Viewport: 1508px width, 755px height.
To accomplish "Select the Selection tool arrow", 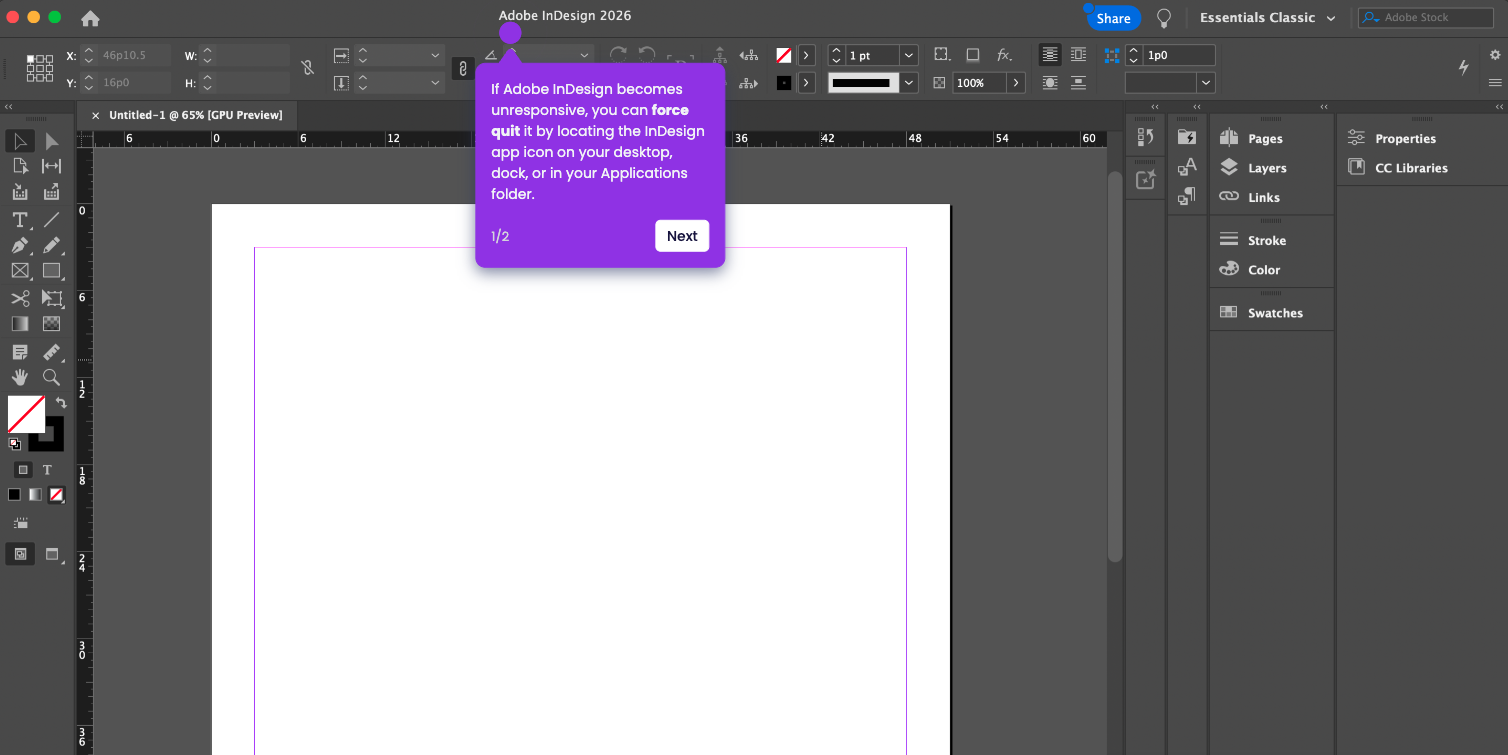I will point(20,141).
